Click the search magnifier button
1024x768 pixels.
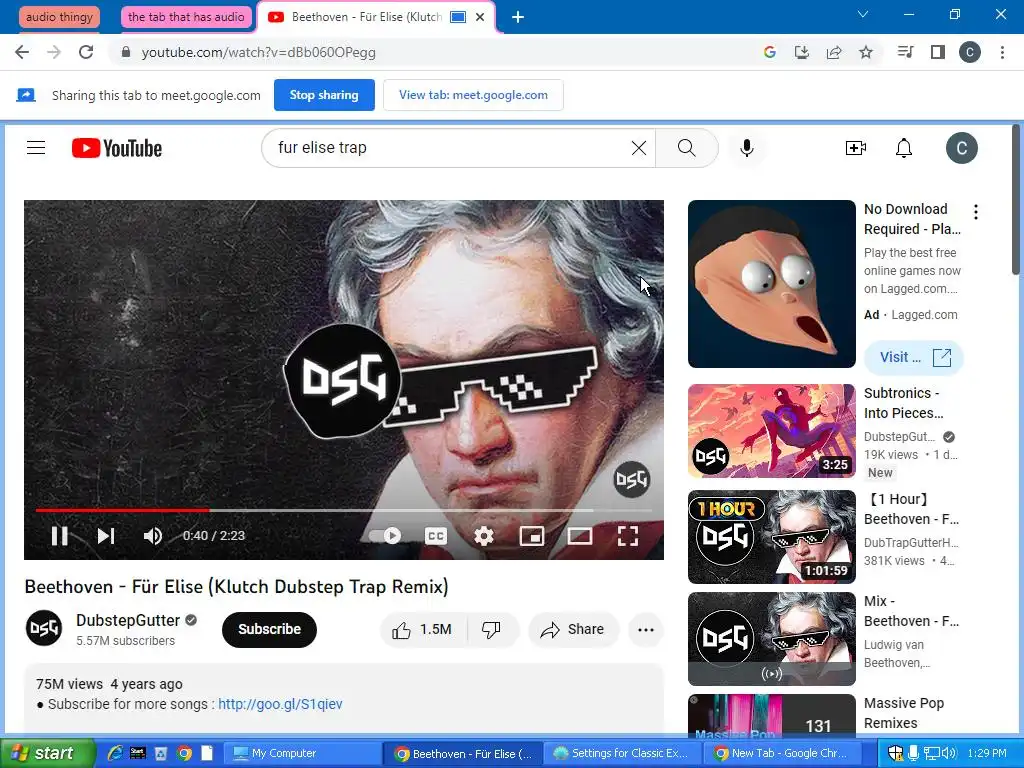pos(686,148)
